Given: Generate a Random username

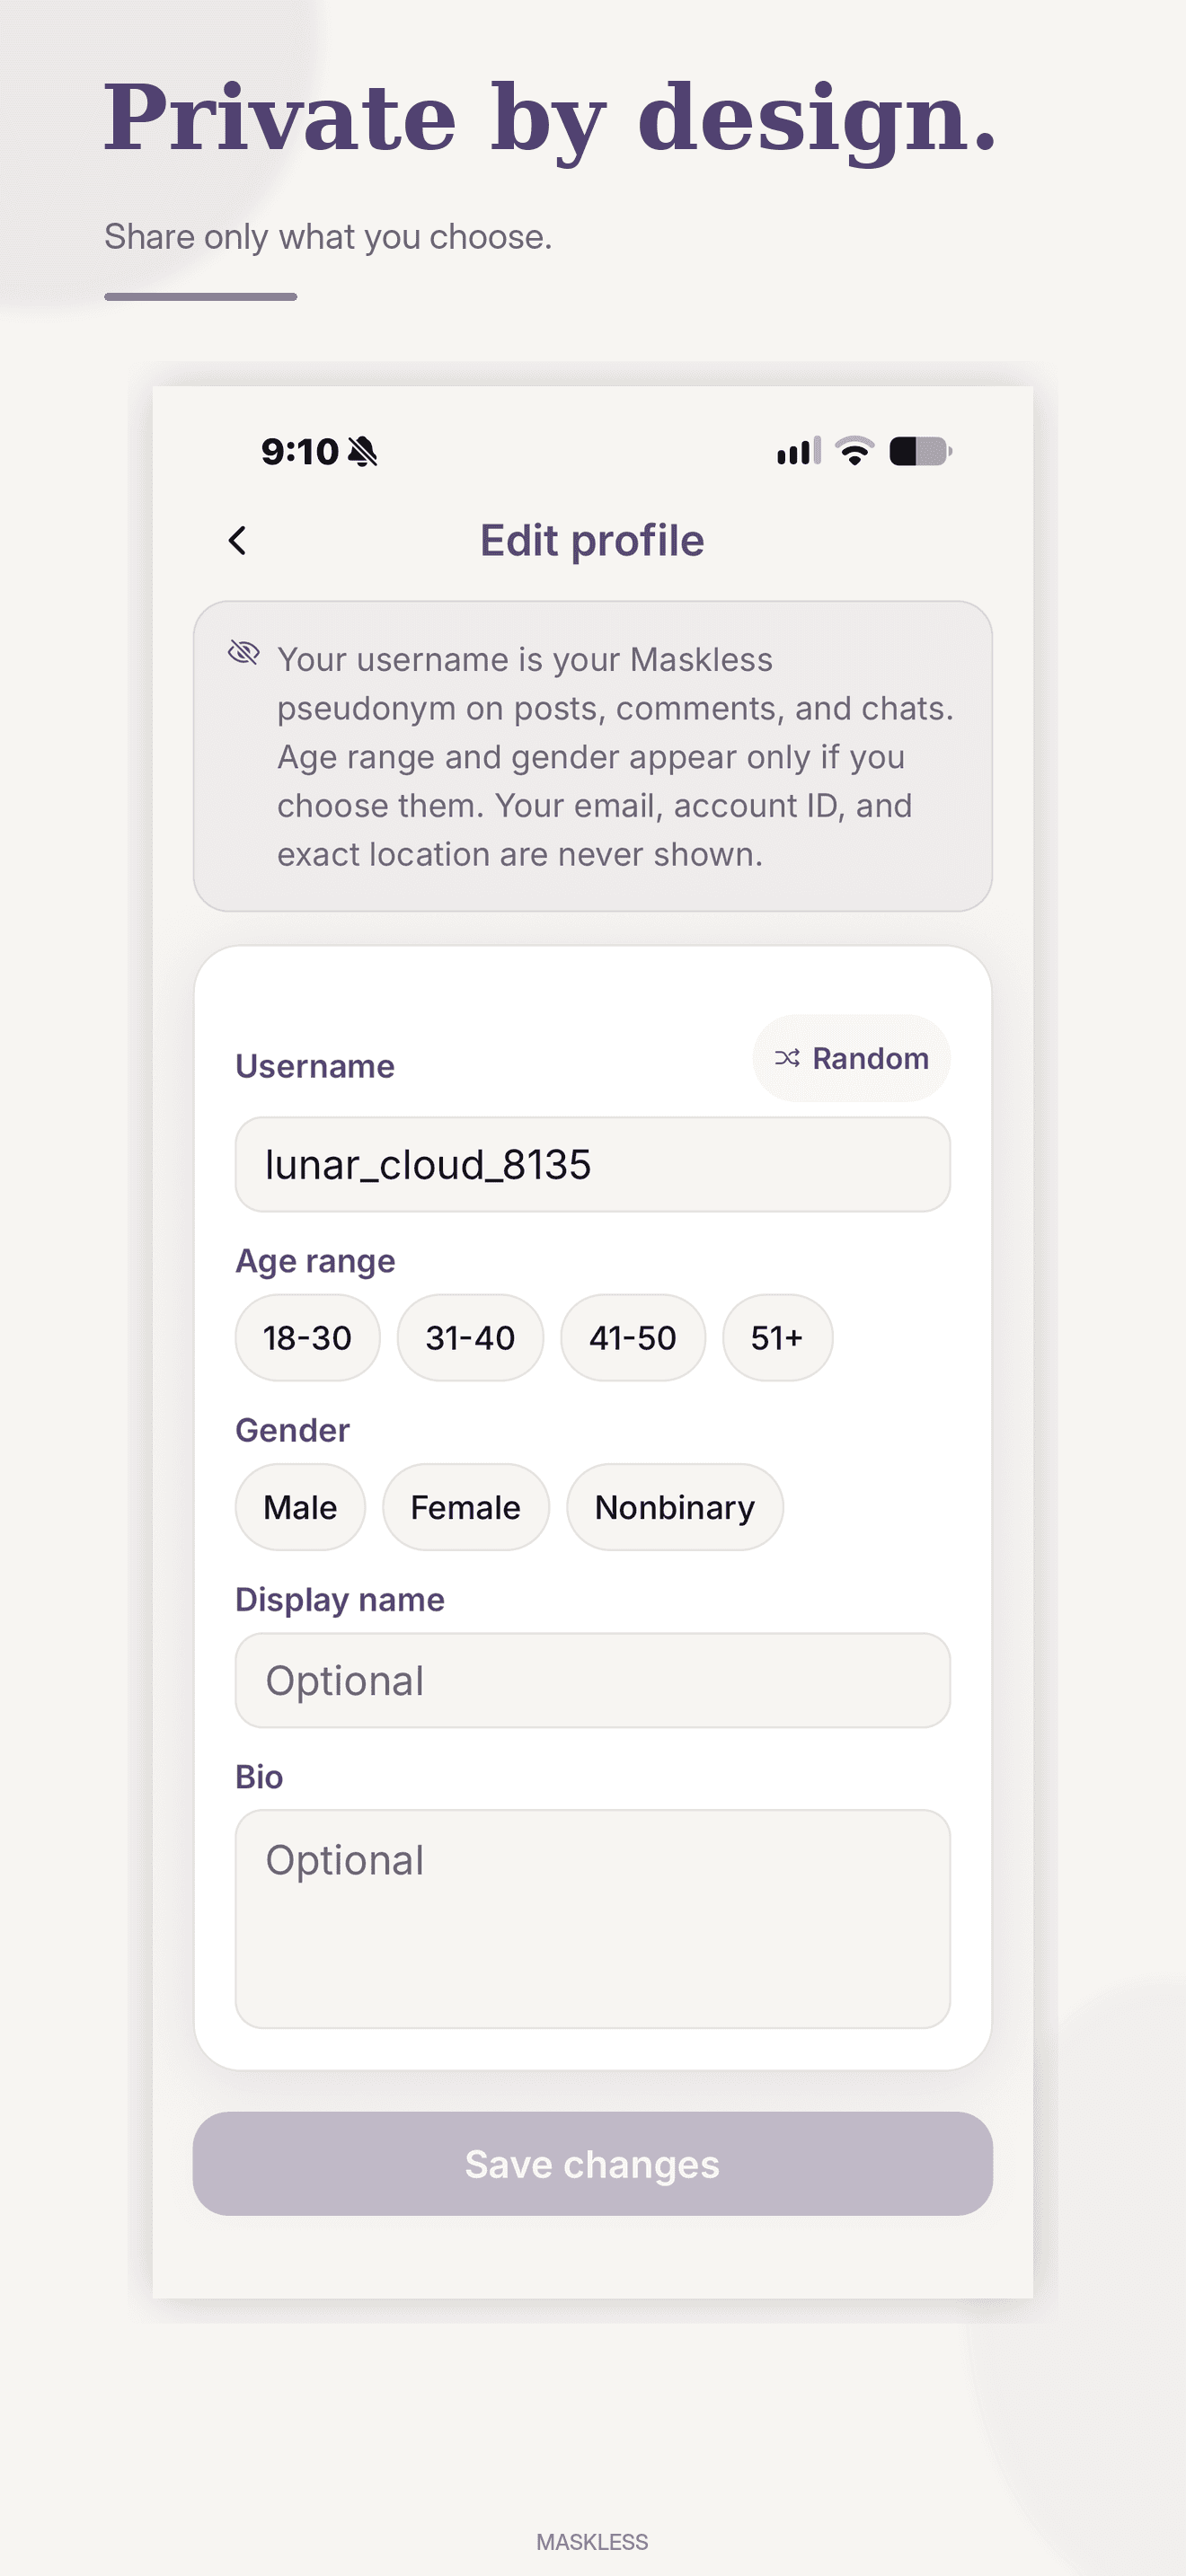Looking at the screenshot, I should pos(851,1058).
